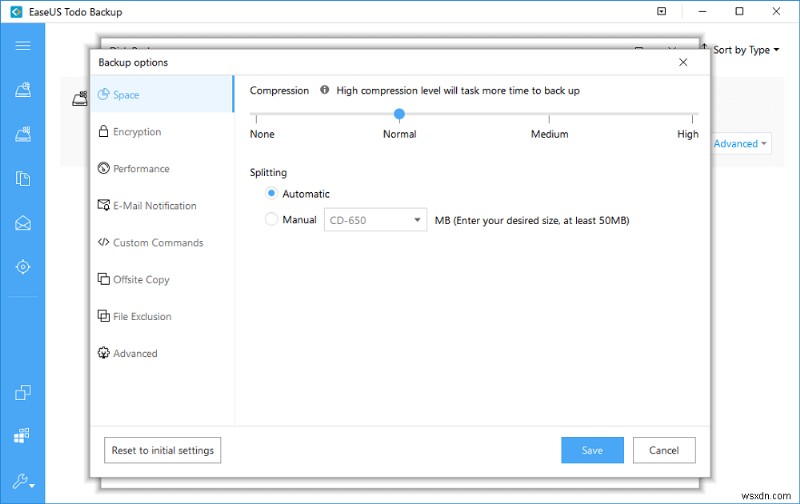Click the hamburger menu icon in sidebar
Image resolution: width=800 pixels, height=504 pixels.
click(x=23, y=46)
